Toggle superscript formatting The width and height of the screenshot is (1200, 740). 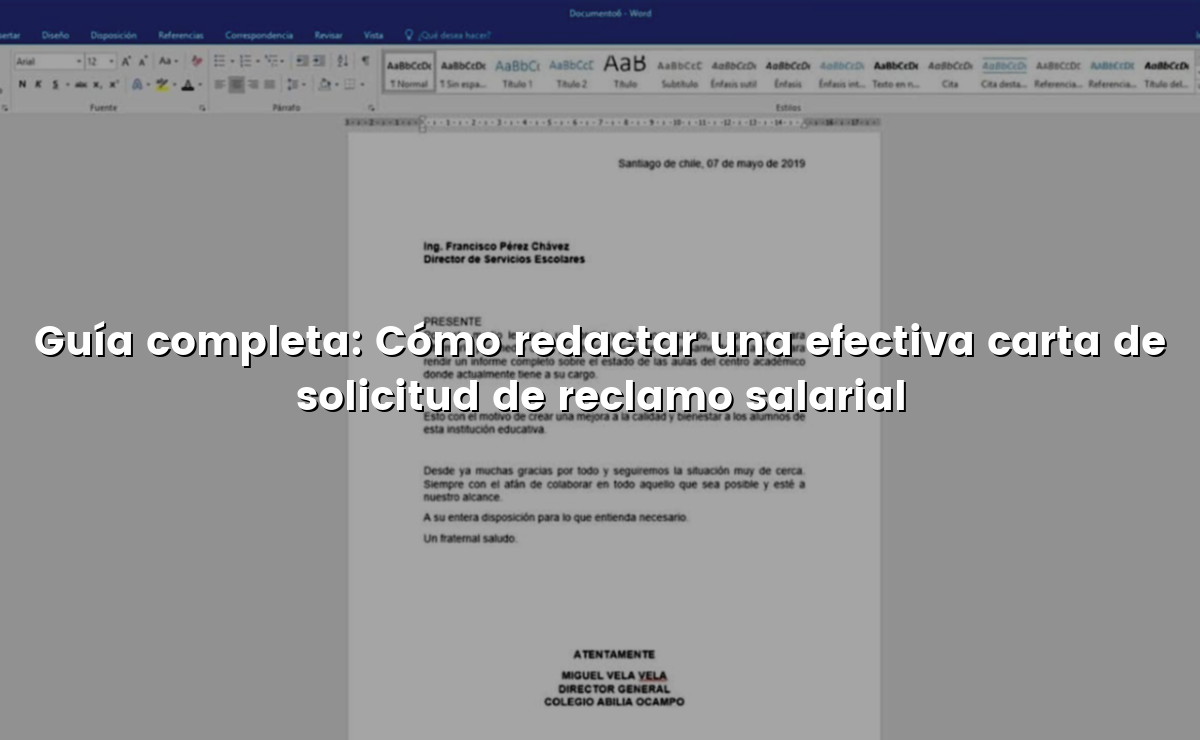[114, 85]
